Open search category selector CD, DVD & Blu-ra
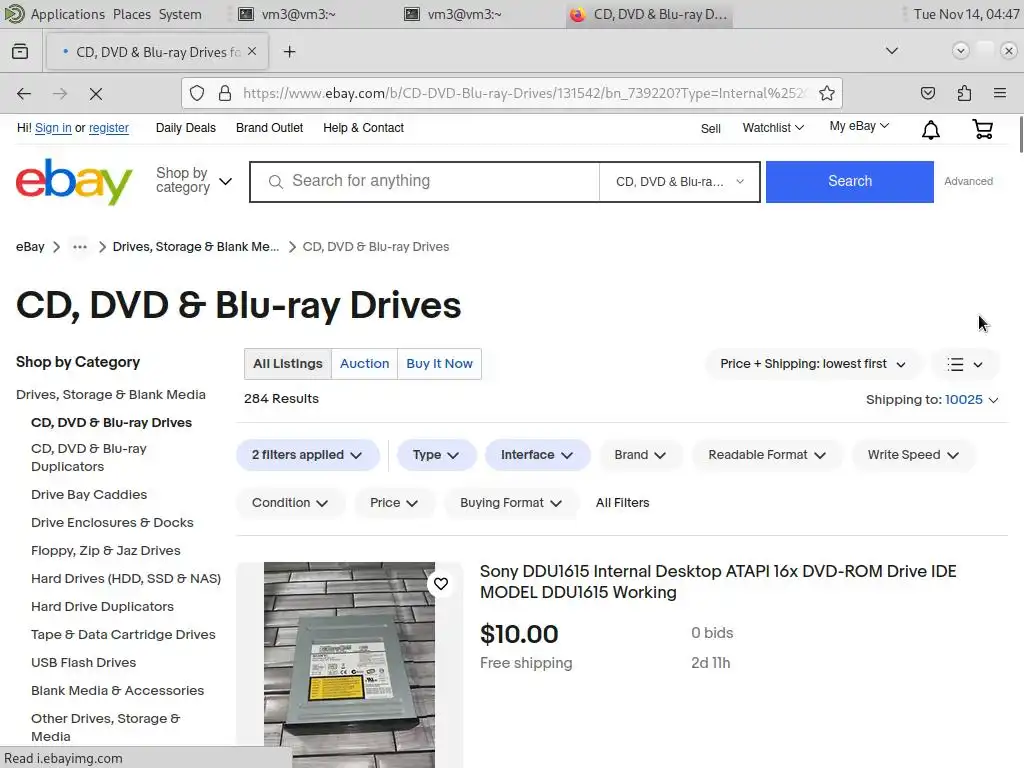1024x768 pixels. (679, 182)
